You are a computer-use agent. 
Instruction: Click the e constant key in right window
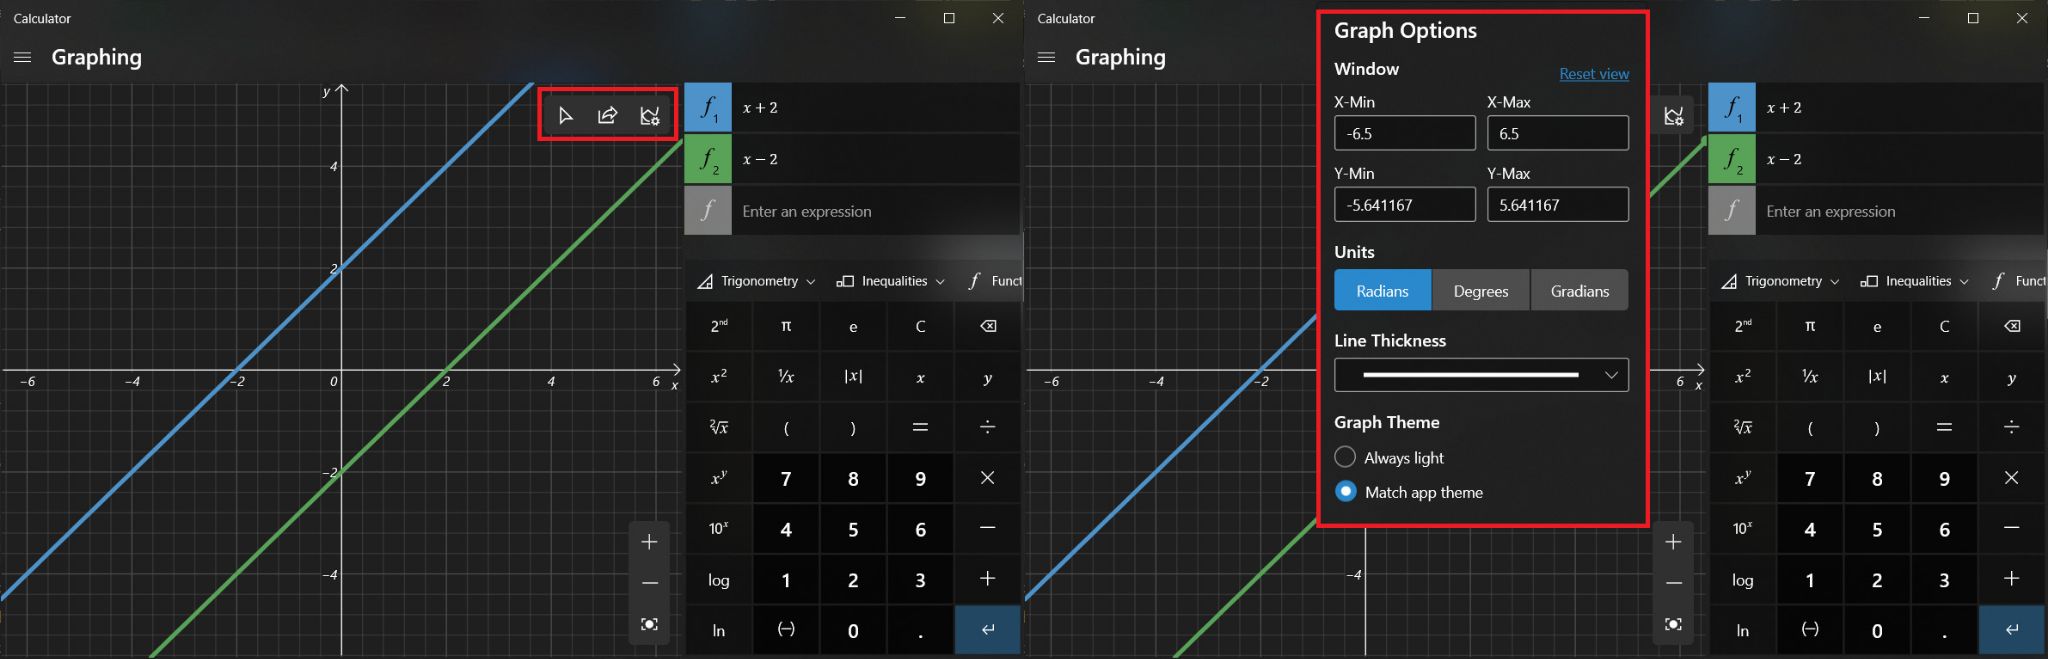1877,326
